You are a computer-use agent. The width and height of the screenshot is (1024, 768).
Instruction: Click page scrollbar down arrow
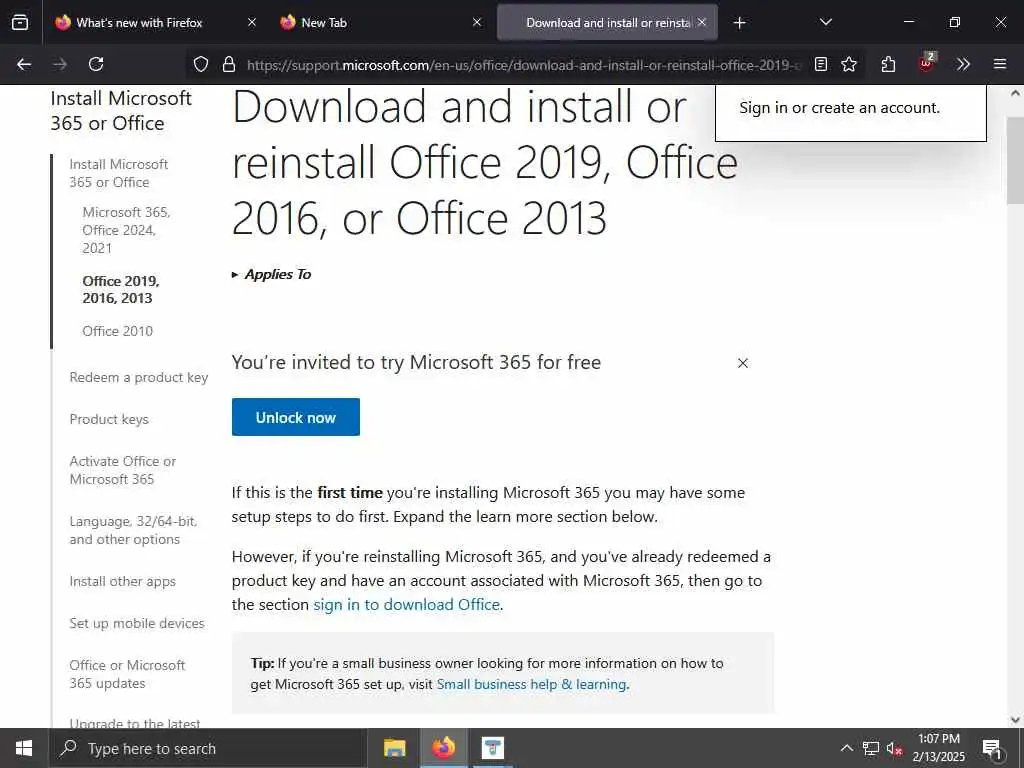tap(1016, 720)
